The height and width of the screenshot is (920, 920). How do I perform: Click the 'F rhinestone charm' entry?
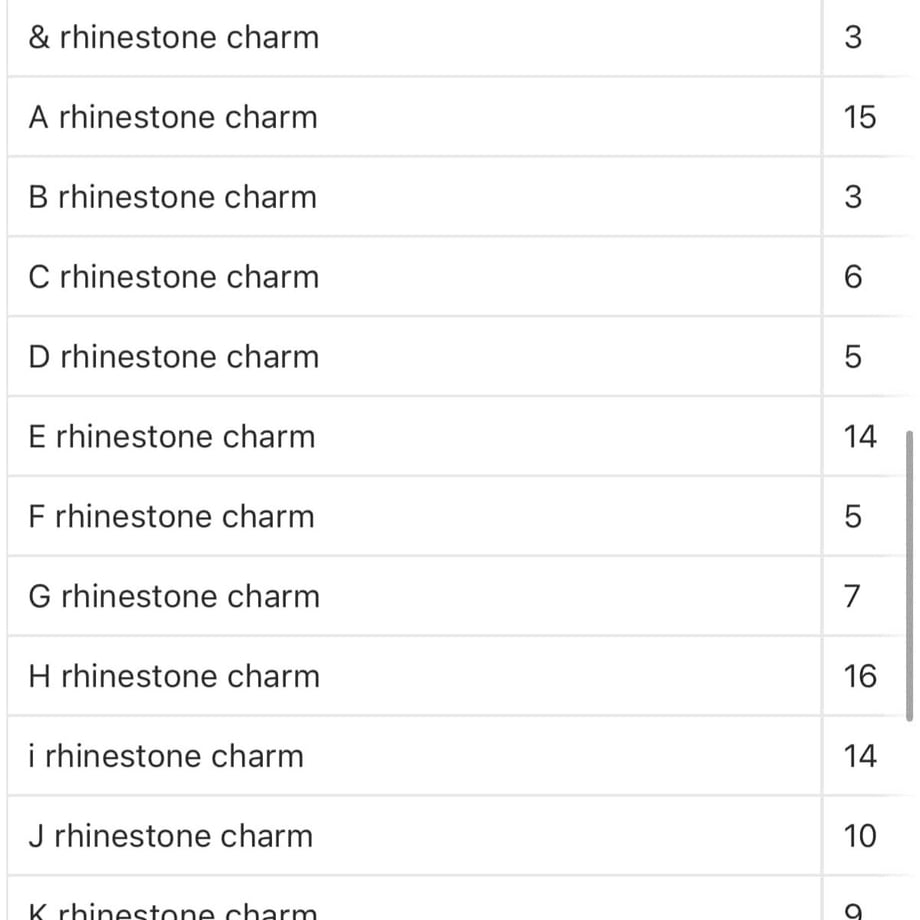pos(414,516)
